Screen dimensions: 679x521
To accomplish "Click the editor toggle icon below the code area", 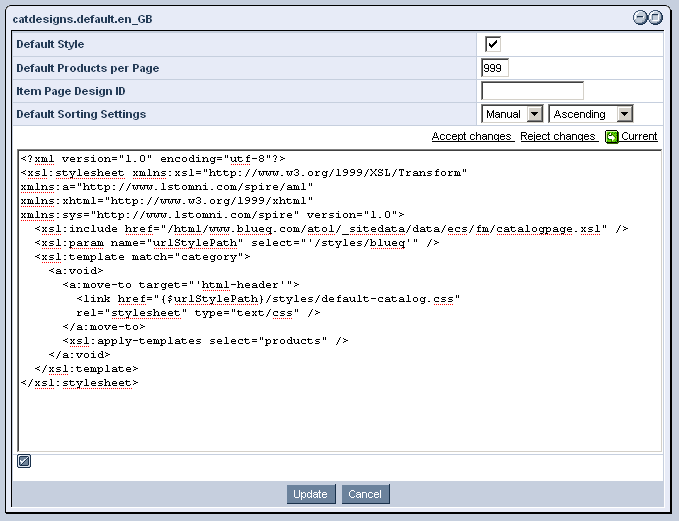I will pyautogui.click(x=24, y=461).
